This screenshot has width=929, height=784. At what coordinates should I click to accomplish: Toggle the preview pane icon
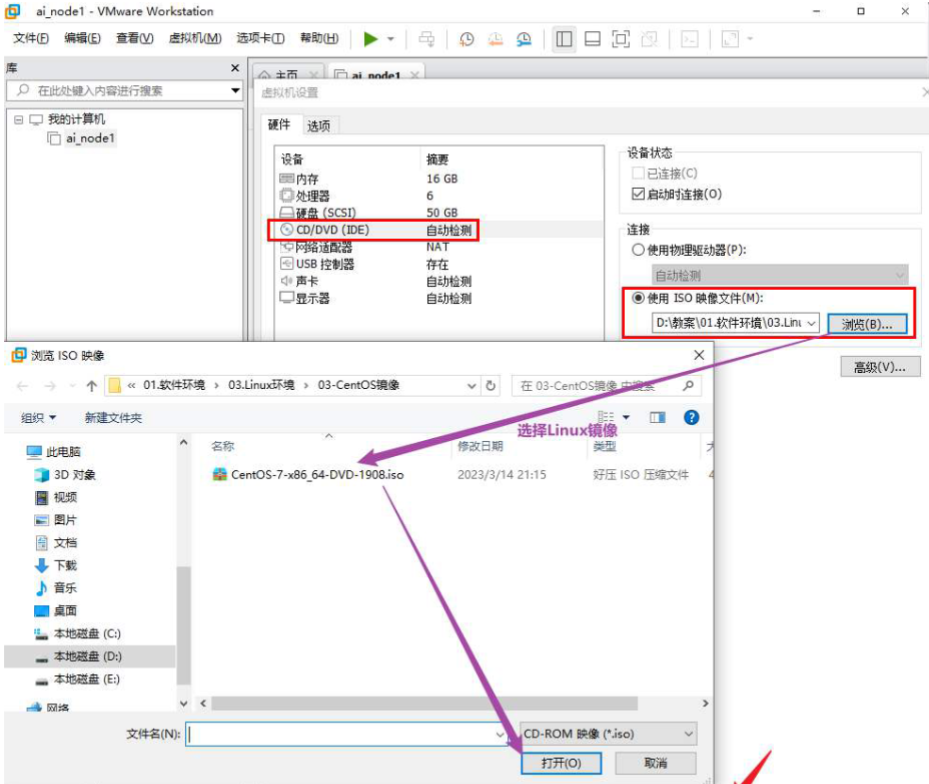point(658,418)
